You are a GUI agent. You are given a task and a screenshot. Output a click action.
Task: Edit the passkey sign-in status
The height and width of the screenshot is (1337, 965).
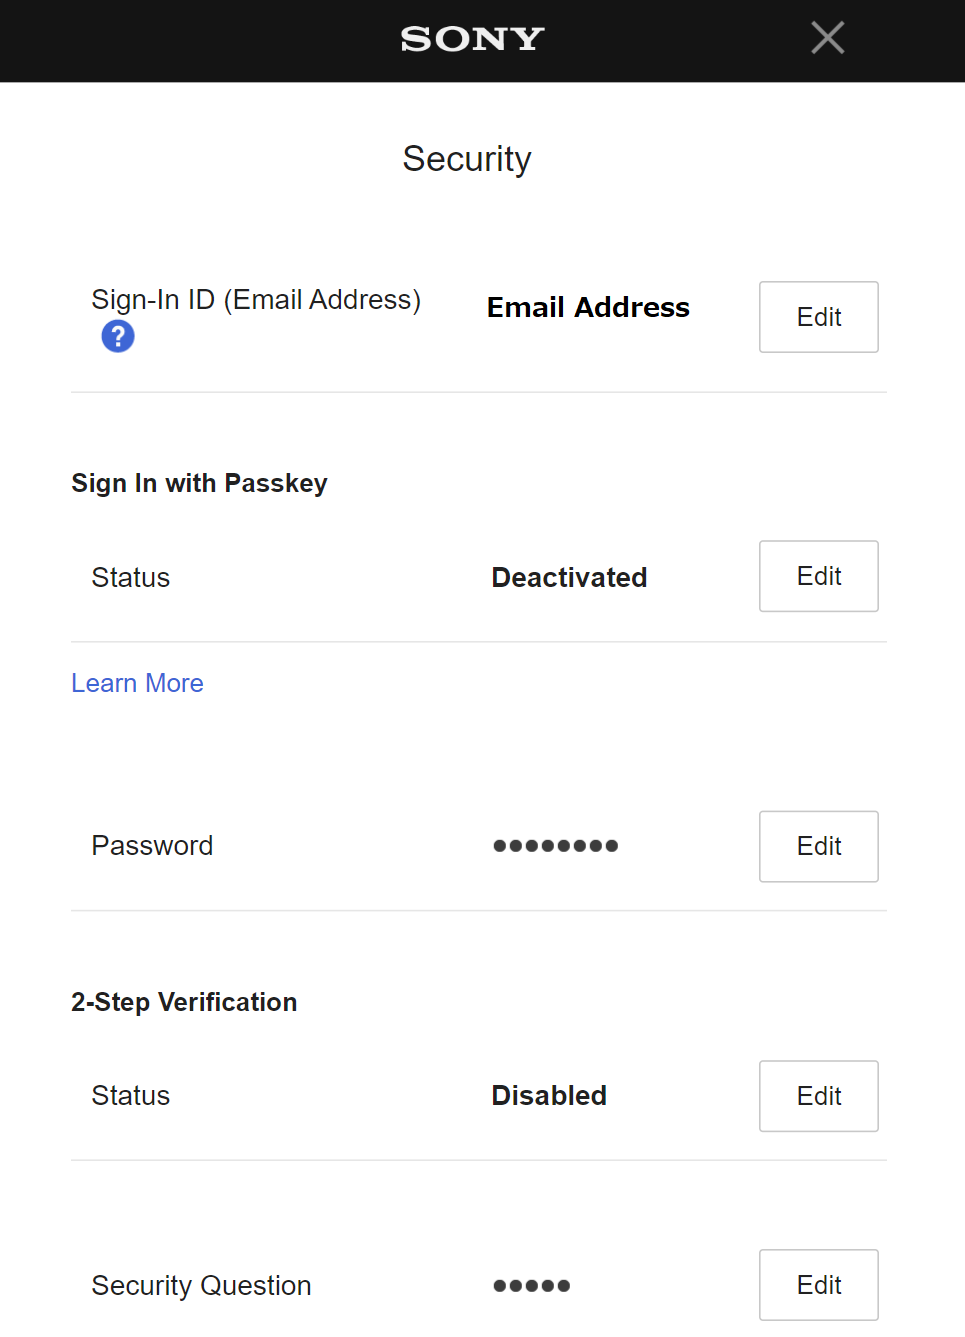point(818,576)
